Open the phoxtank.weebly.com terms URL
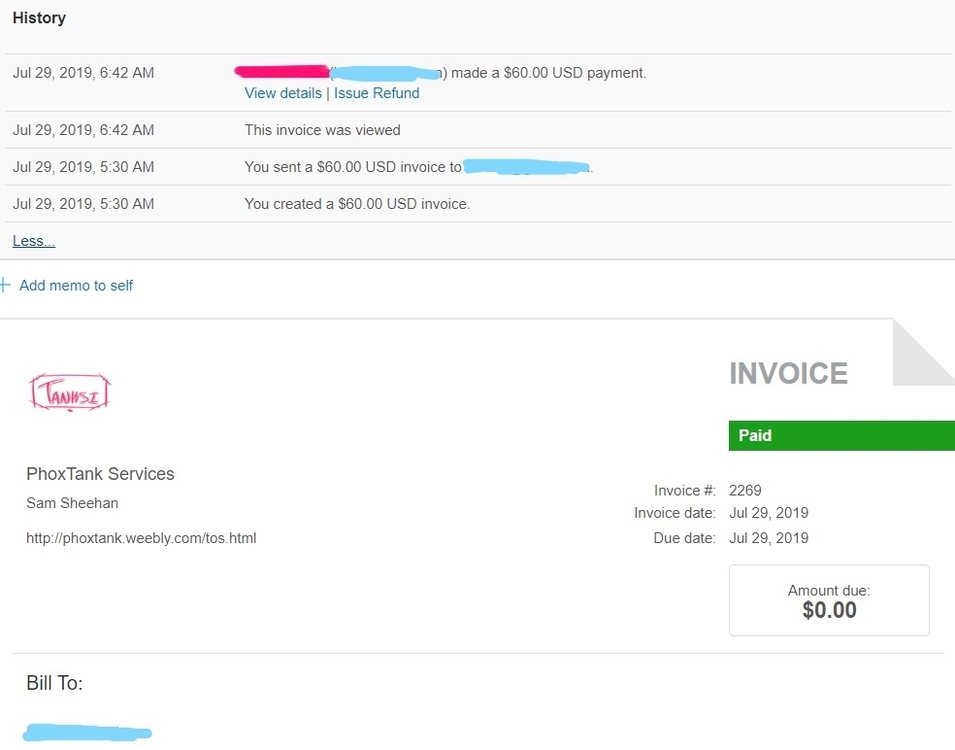The height and width of the screenshot is (750, 955). point(141,538)
